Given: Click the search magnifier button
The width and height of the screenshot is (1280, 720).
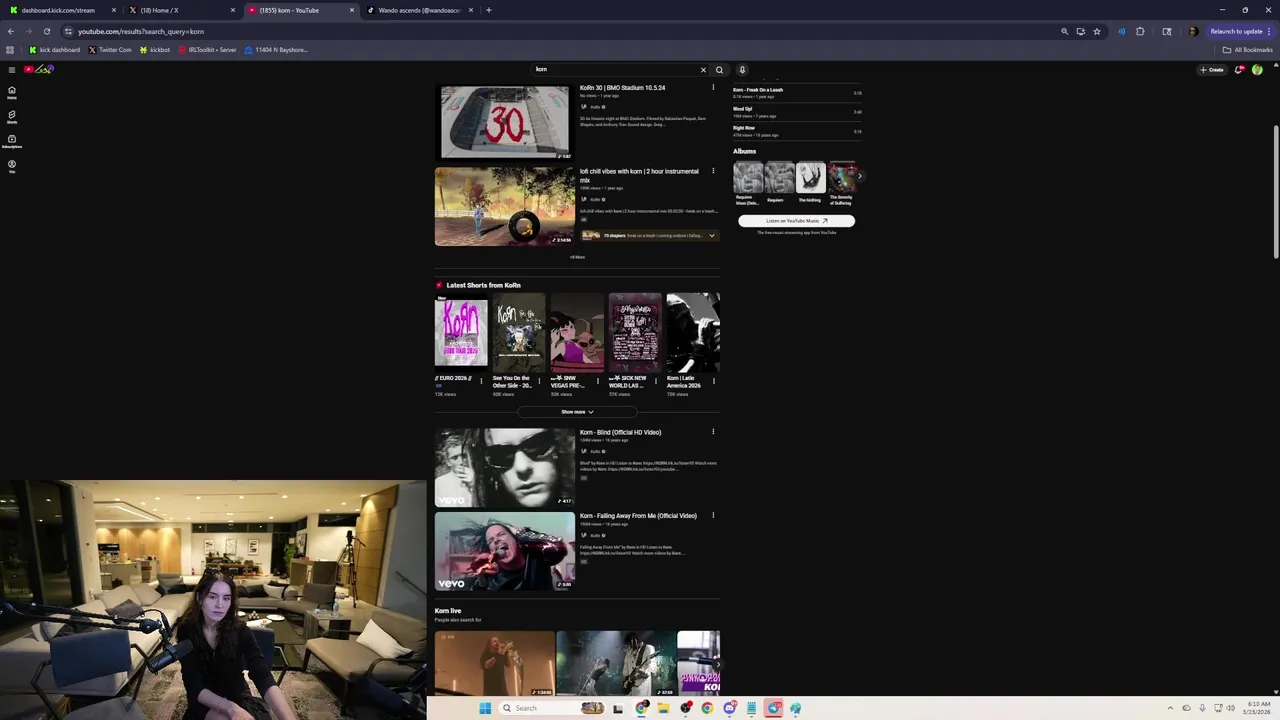Looking at the screenshot, I should 719,70.
